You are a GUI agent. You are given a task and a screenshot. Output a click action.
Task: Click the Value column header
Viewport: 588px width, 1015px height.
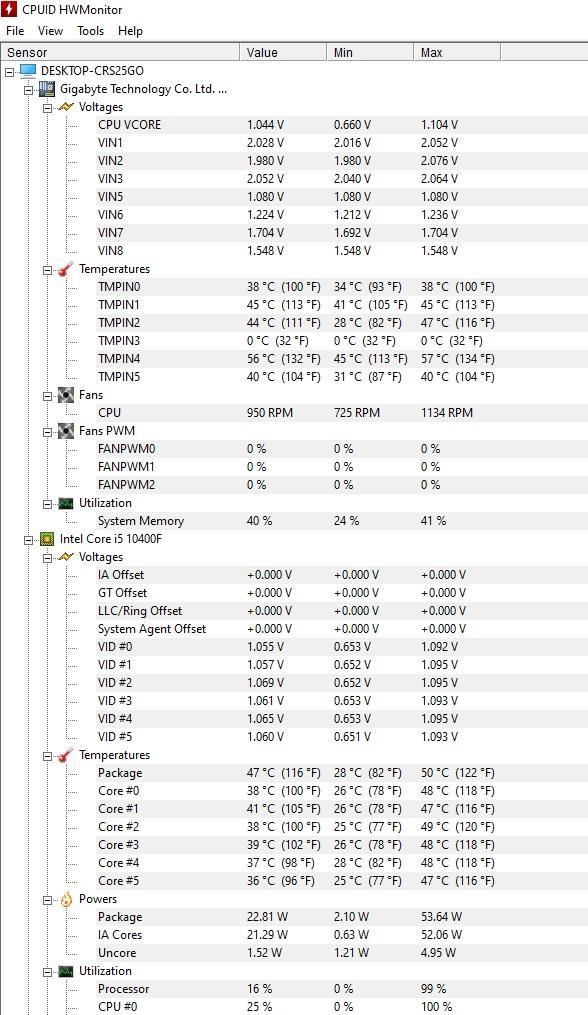(x=283, y=52)
